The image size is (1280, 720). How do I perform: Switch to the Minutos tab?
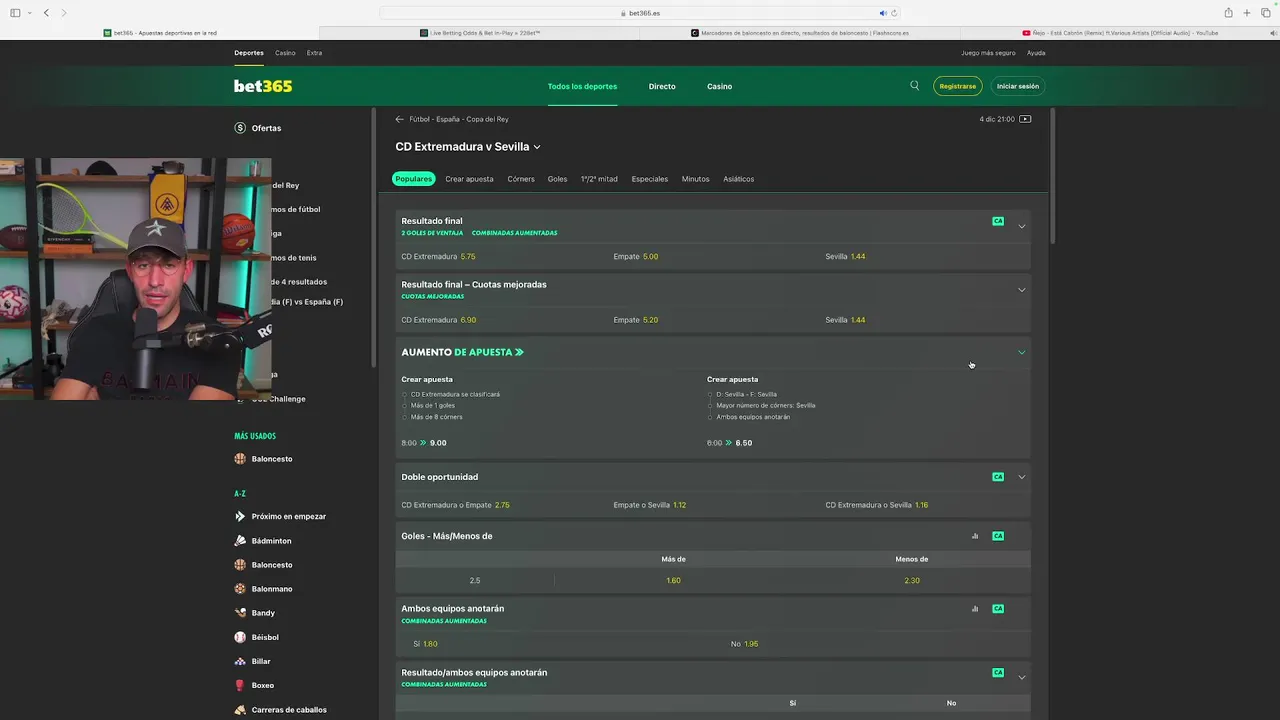click(695, 179)
